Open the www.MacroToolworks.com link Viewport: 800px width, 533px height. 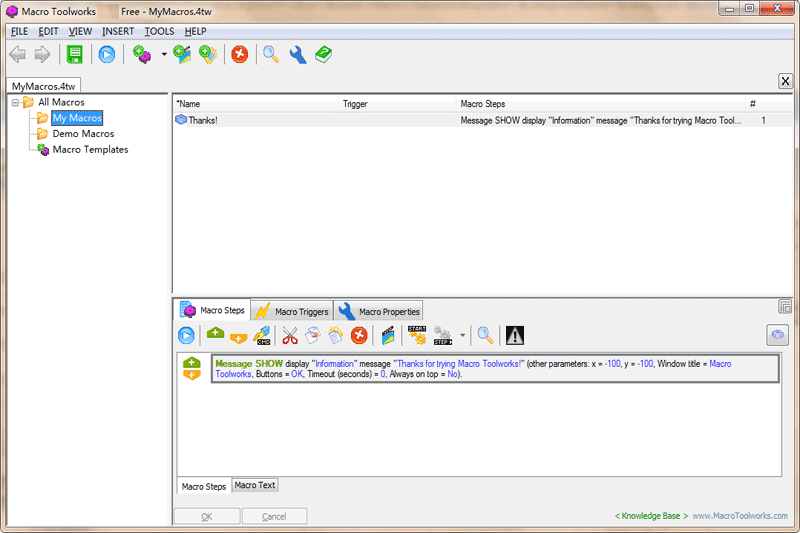(x=740, y=516)
